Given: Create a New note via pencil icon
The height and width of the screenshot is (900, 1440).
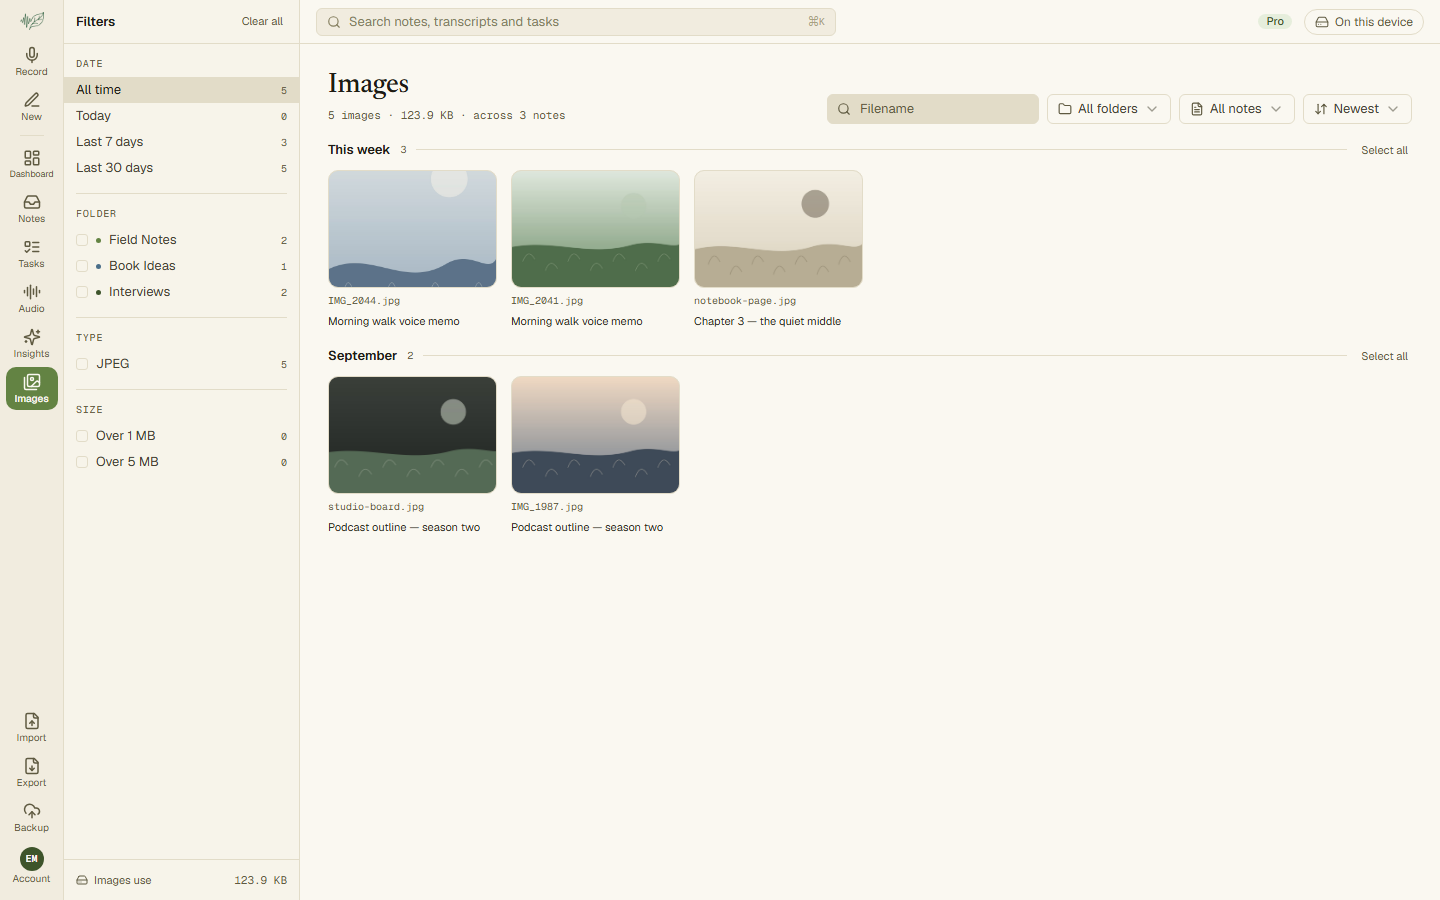Looking at the screenshot, I should tap(32, 106).
